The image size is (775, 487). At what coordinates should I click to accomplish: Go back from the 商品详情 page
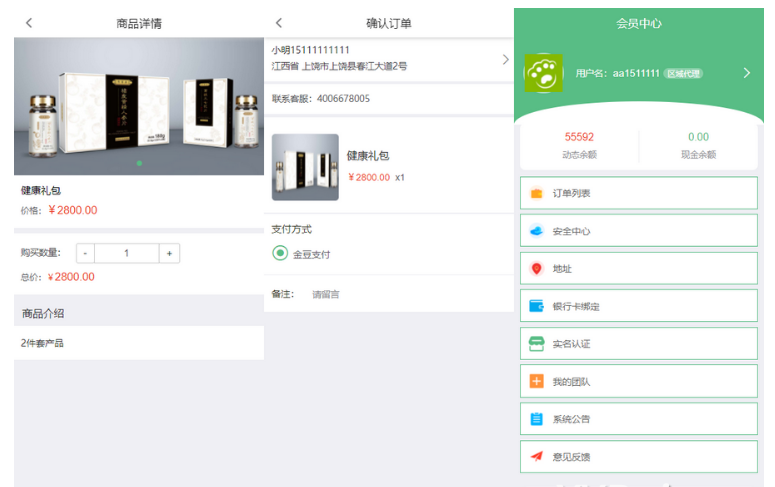29,23
